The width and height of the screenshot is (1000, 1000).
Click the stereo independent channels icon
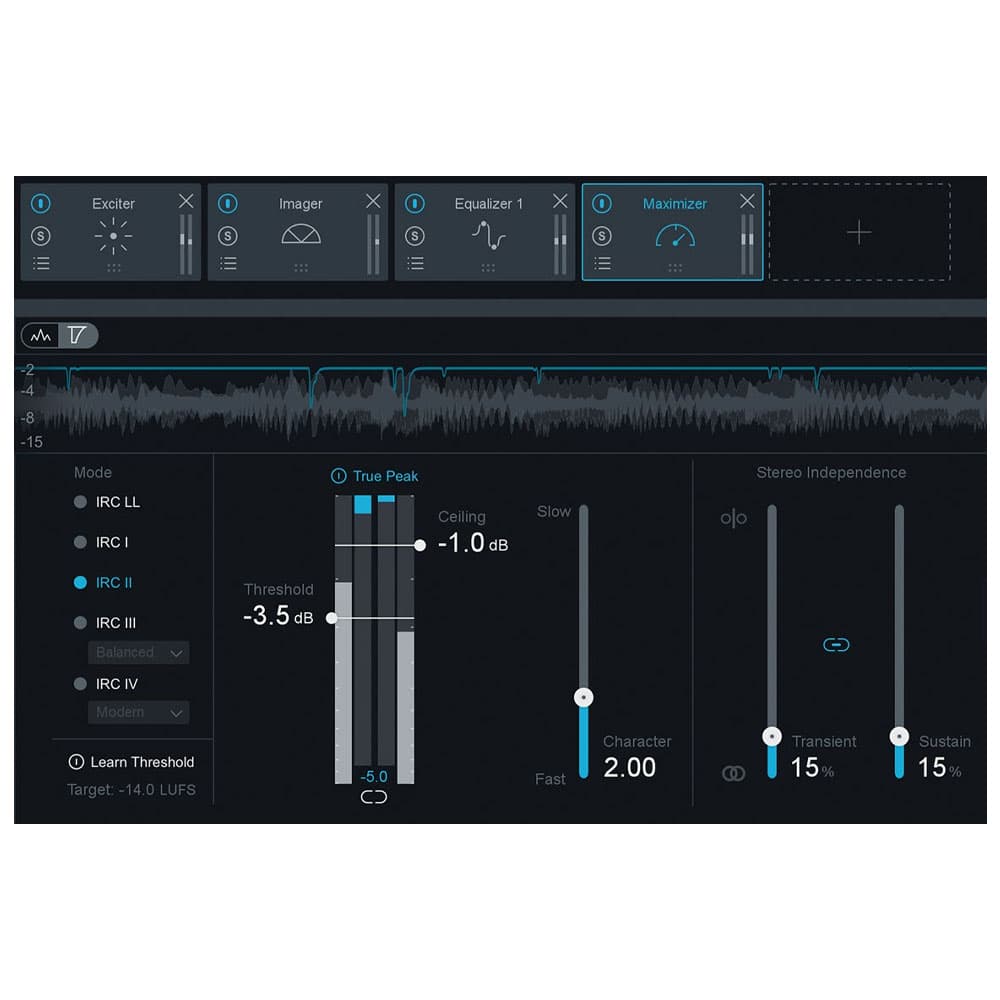733,518
